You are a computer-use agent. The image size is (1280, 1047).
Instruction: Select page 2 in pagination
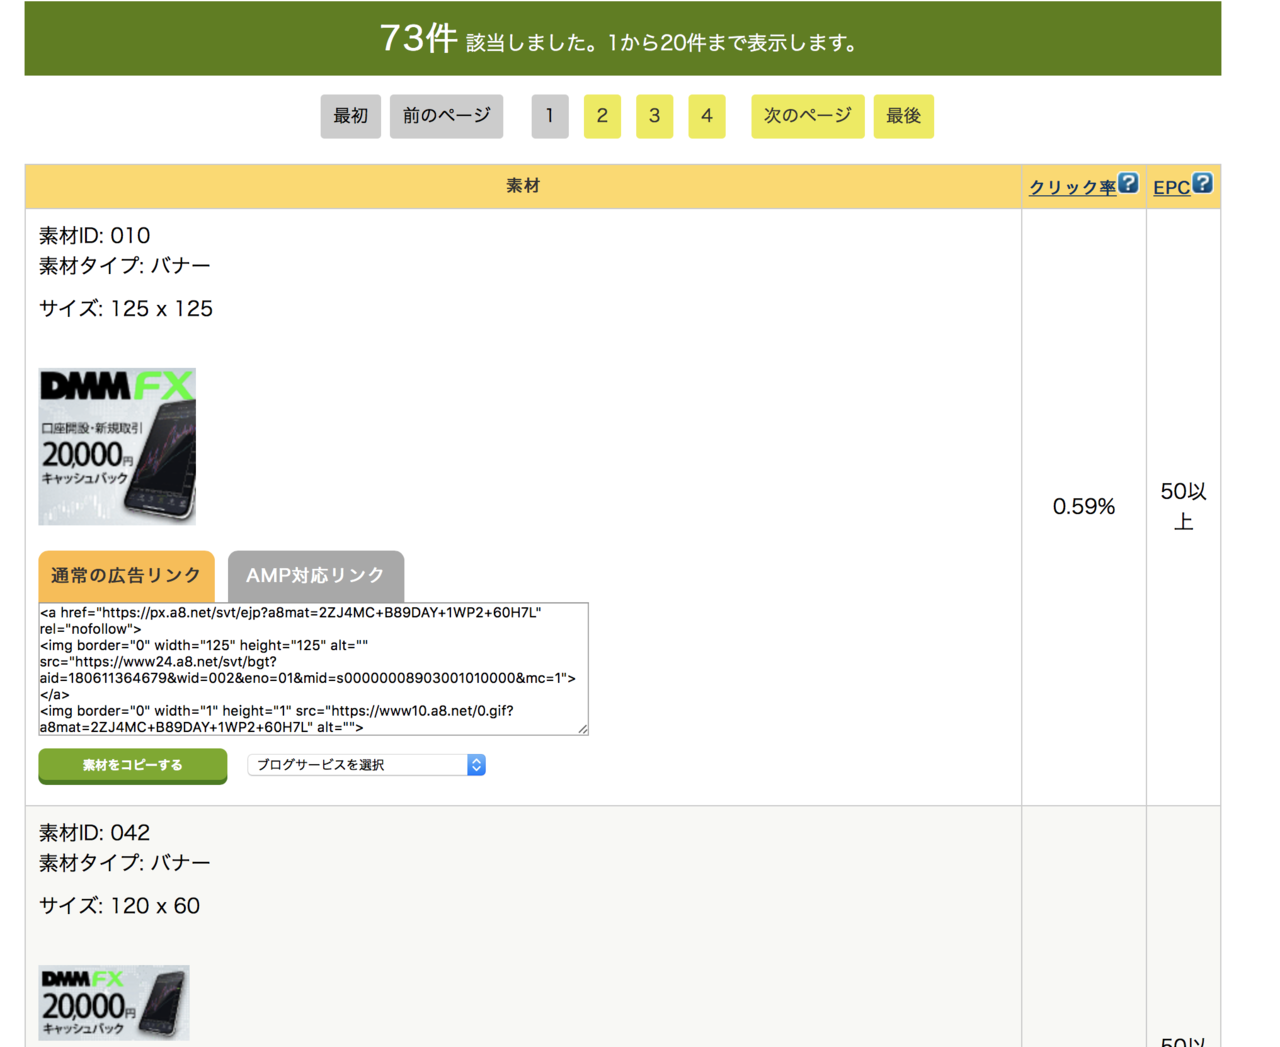coord(602,116)
